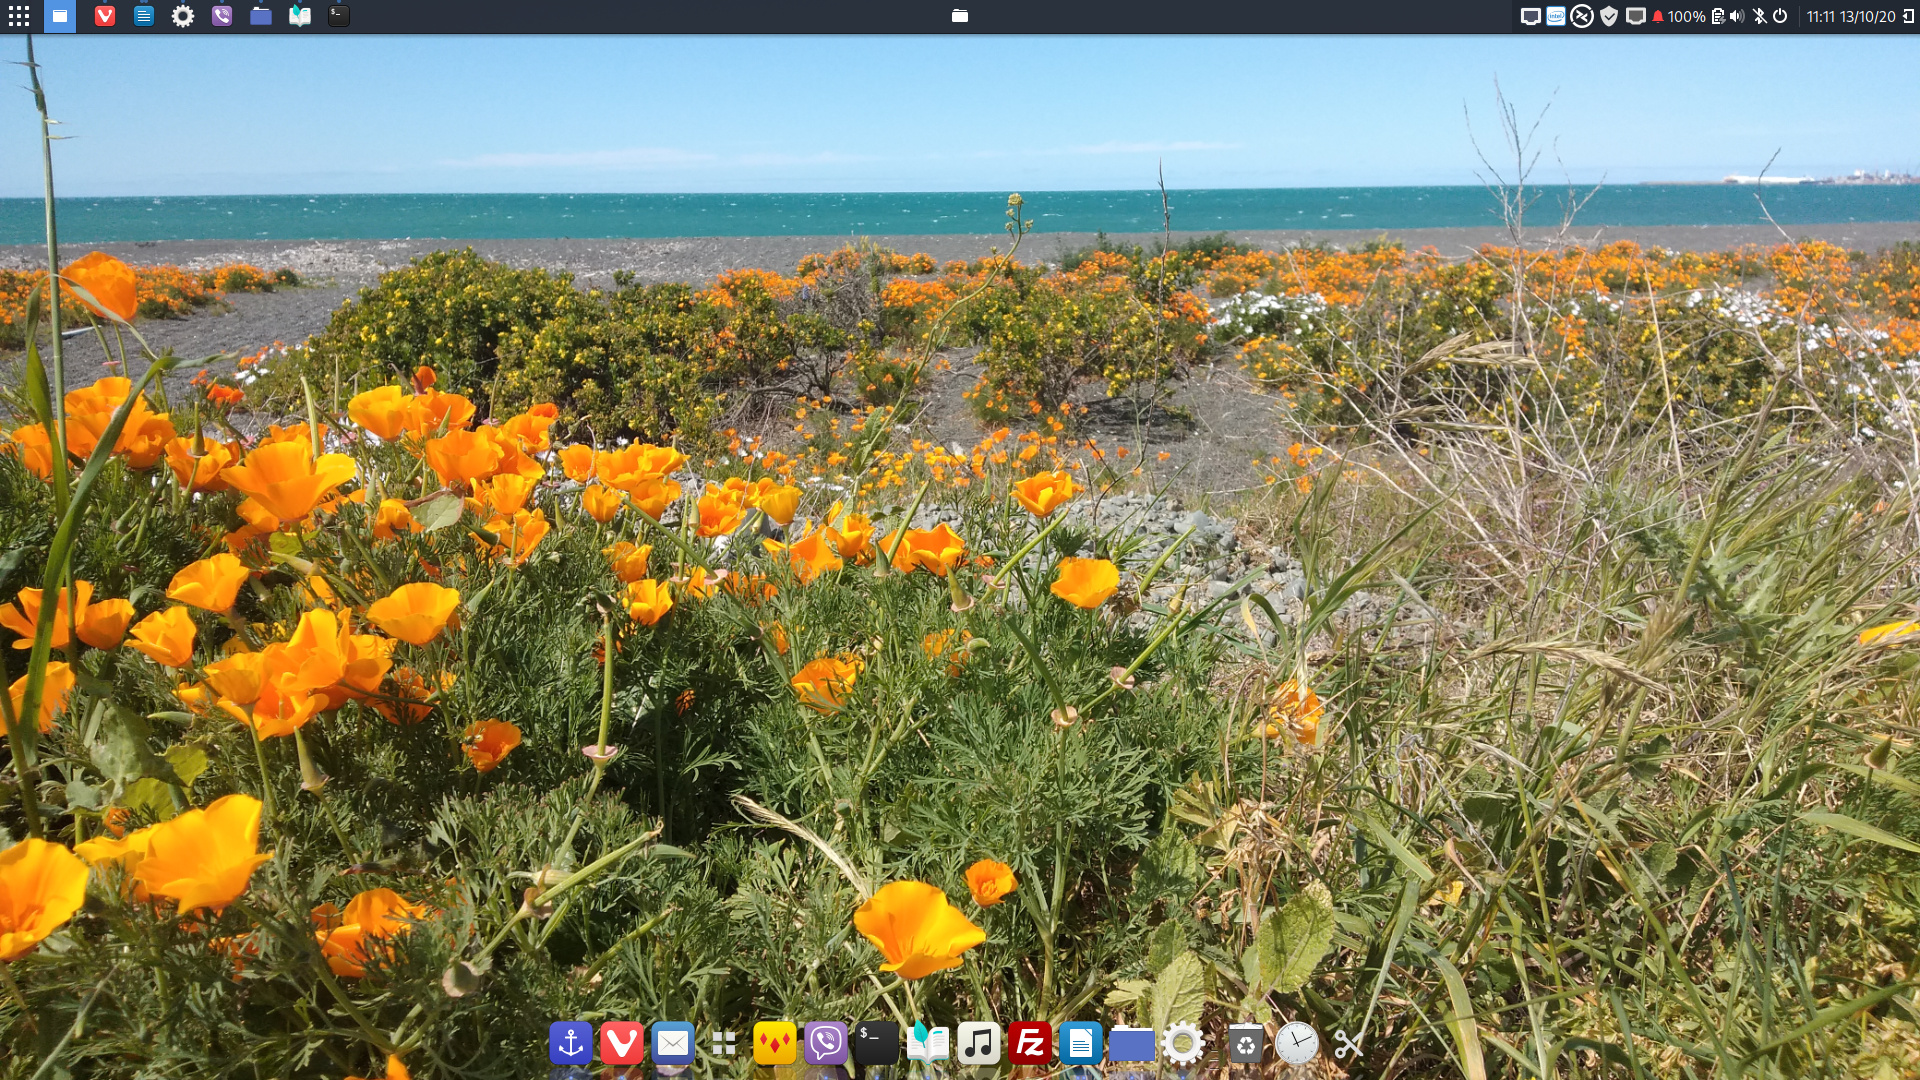Launch the terminal from the bottom dock
The width and height of the screenshot is (1920, 1080).
tap(877, 1044)
